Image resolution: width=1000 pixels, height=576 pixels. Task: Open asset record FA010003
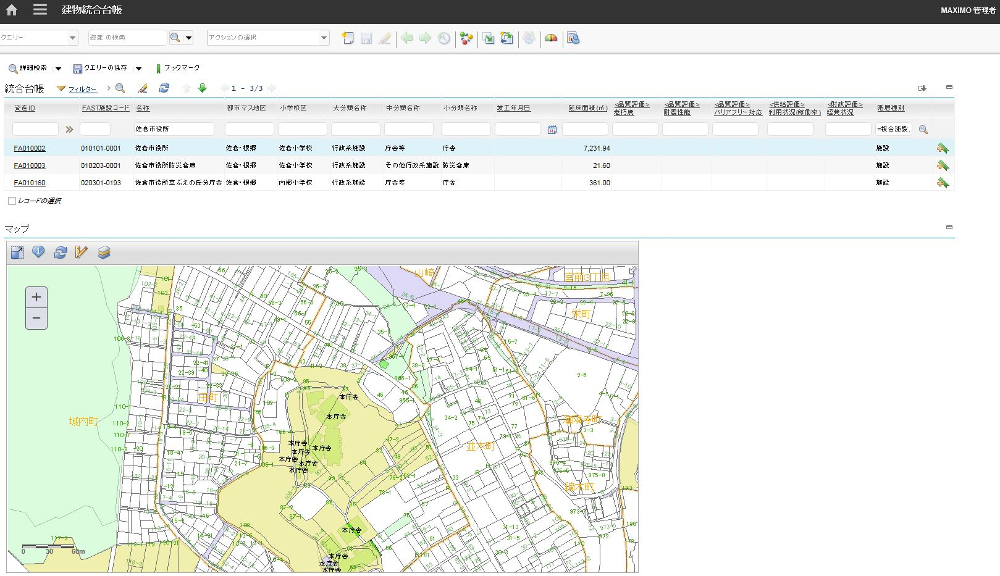pos(29,165)
